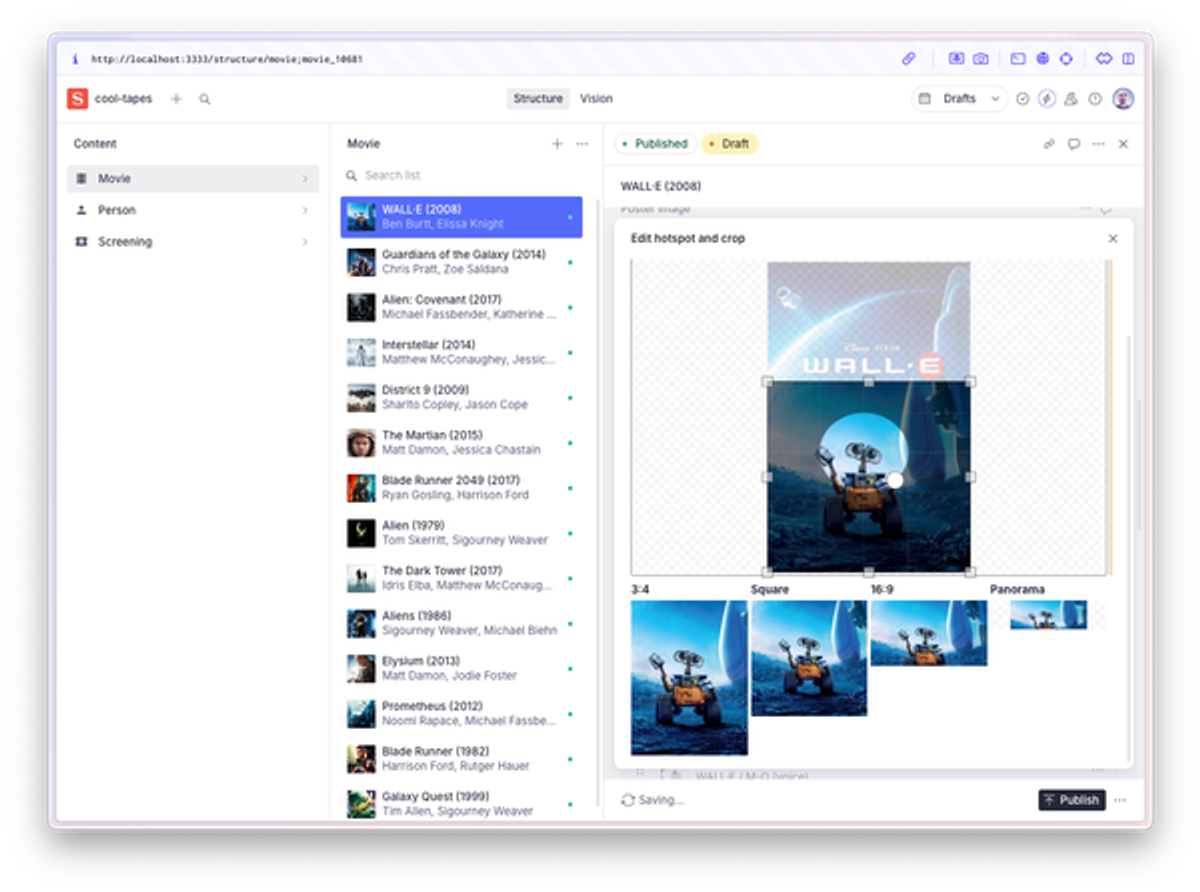Viewport: 1200px width, 892px height.
Task: Close the WALL·E document pane
Action: (x=1123, y=144)
